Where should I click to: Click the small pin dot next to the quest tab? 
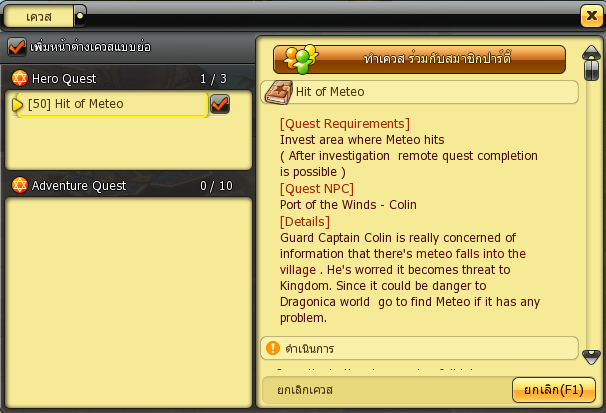(80, 16)
